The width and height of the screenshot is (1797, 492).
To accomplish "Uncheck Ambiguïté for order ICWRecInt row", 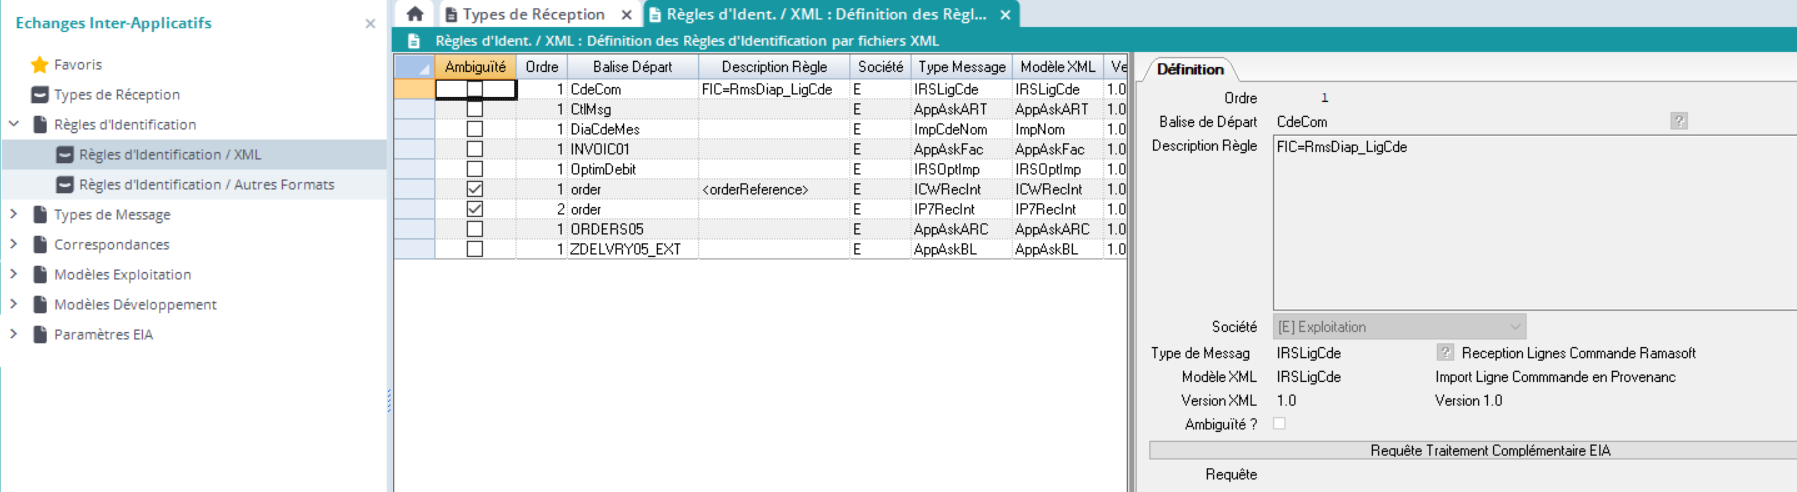I will 475,189.
